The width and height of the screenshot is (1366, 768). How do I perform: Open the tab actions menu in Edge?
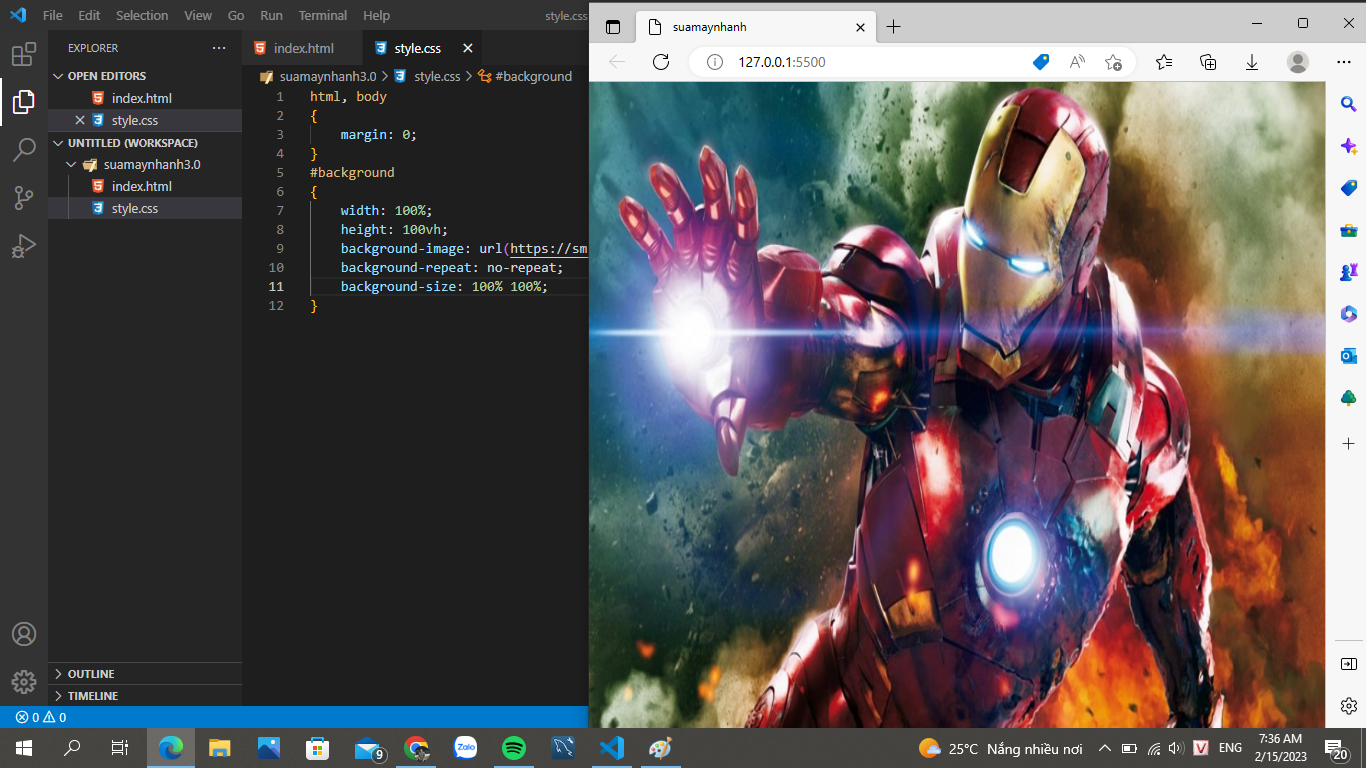pos(613,27)
